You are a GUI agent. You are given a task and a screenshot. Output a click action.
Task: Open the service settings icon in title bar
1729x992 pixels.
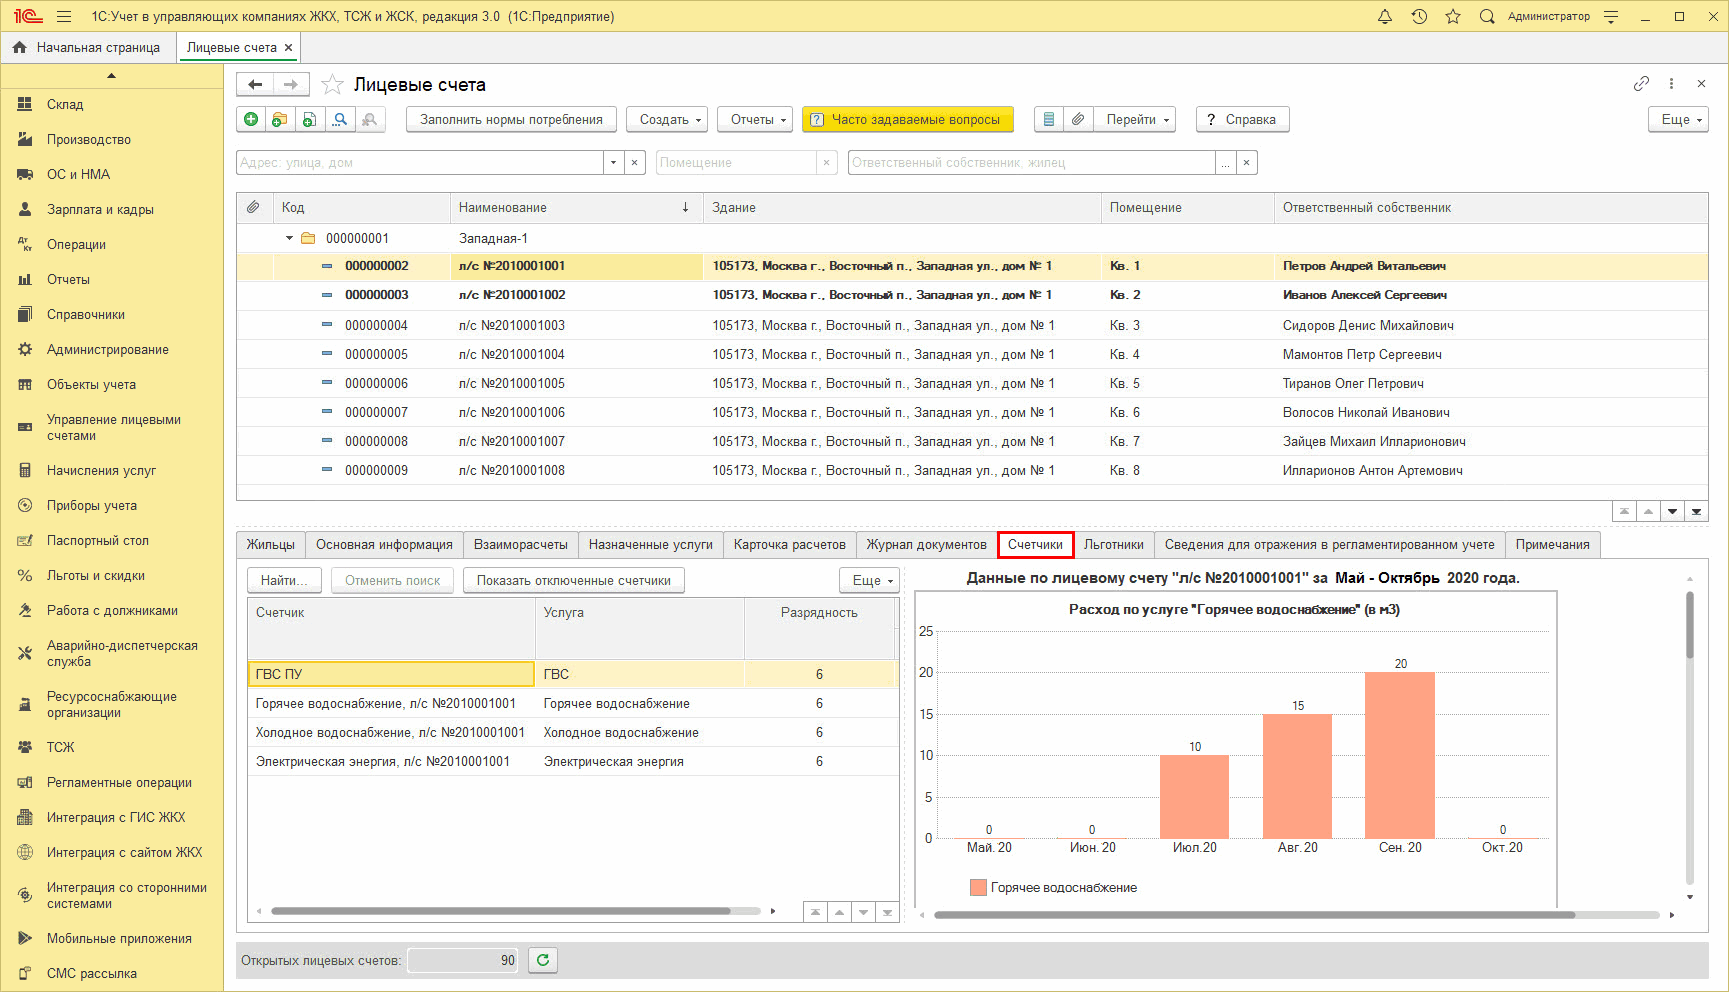click(1611, 16)
